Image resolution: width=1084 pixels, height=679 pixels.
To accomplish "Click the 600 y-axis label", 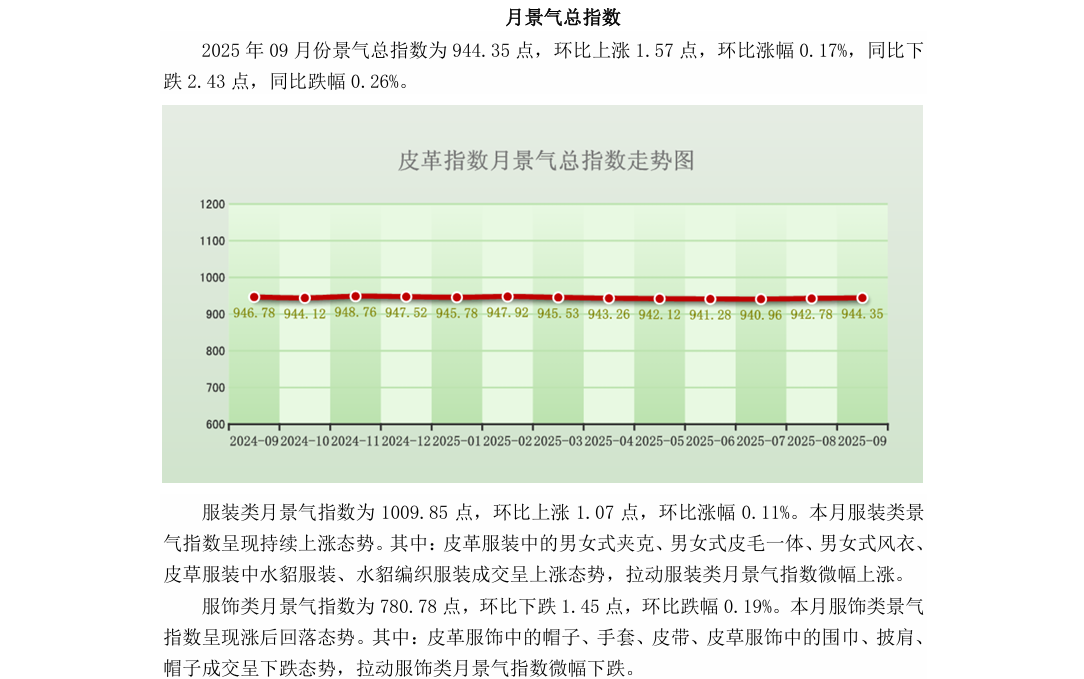I will 215,424.
